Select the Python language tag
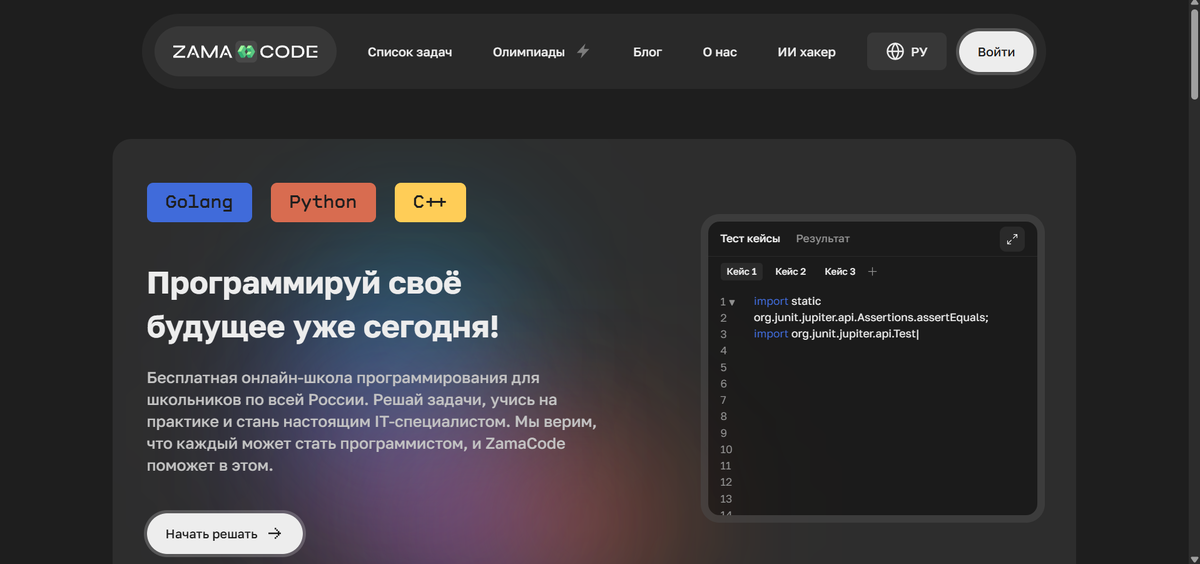The height and width of the screenshot is (564, 1200). point(323,202)
